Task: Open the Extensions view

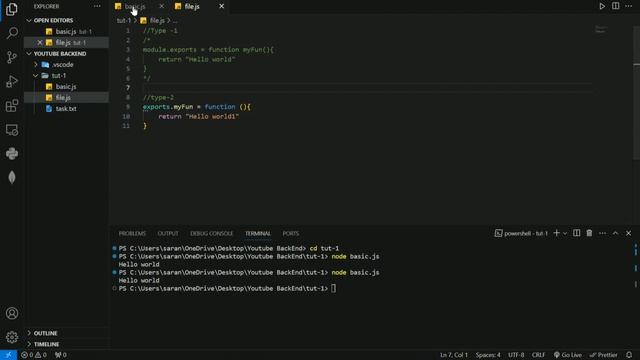Action: pos(12,106)
